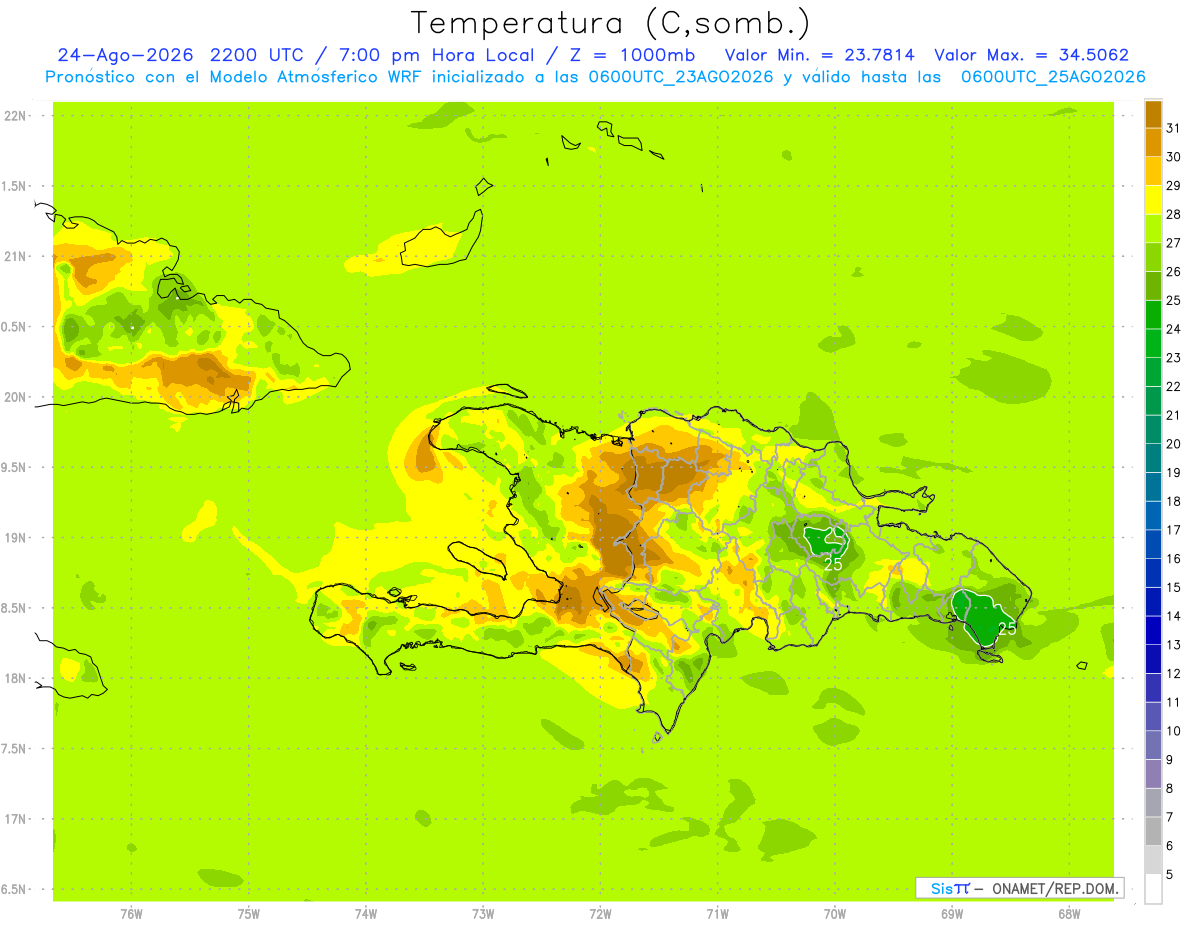Select the '0600UTC_23AGO2026' initialization timestamp
This screenshot has height=927, width=1200.
coord(680,77)
